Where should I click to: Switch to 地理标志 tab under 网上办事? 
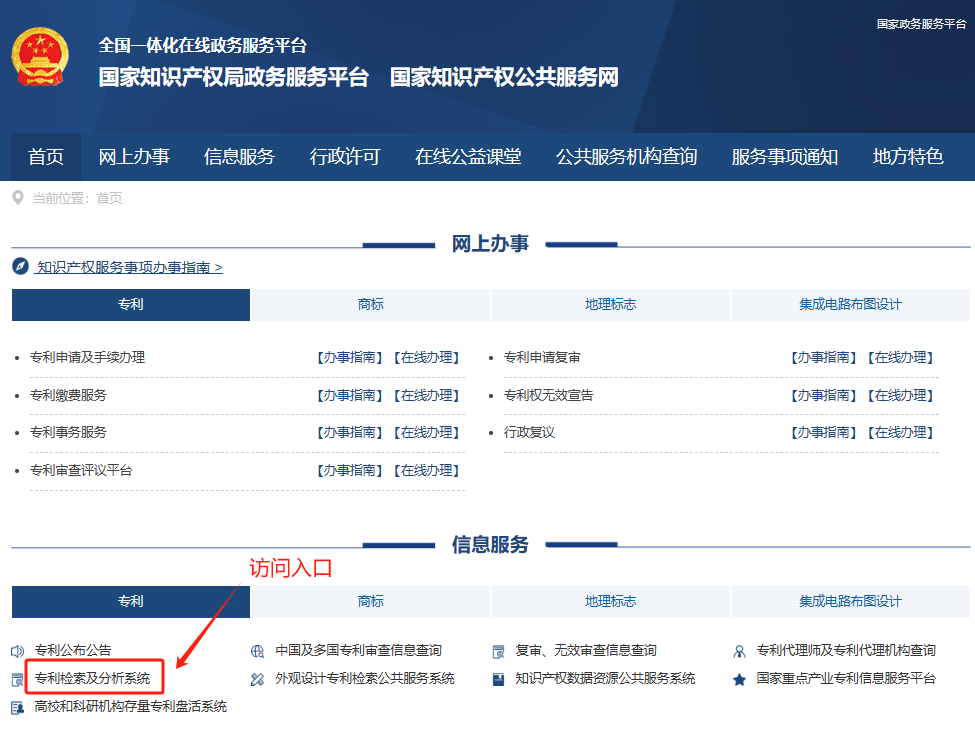611,305
